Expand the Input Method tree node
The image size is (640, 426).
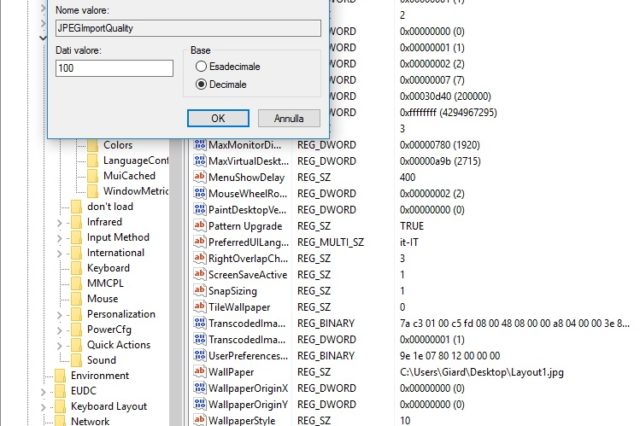click(x=60, y=238)
